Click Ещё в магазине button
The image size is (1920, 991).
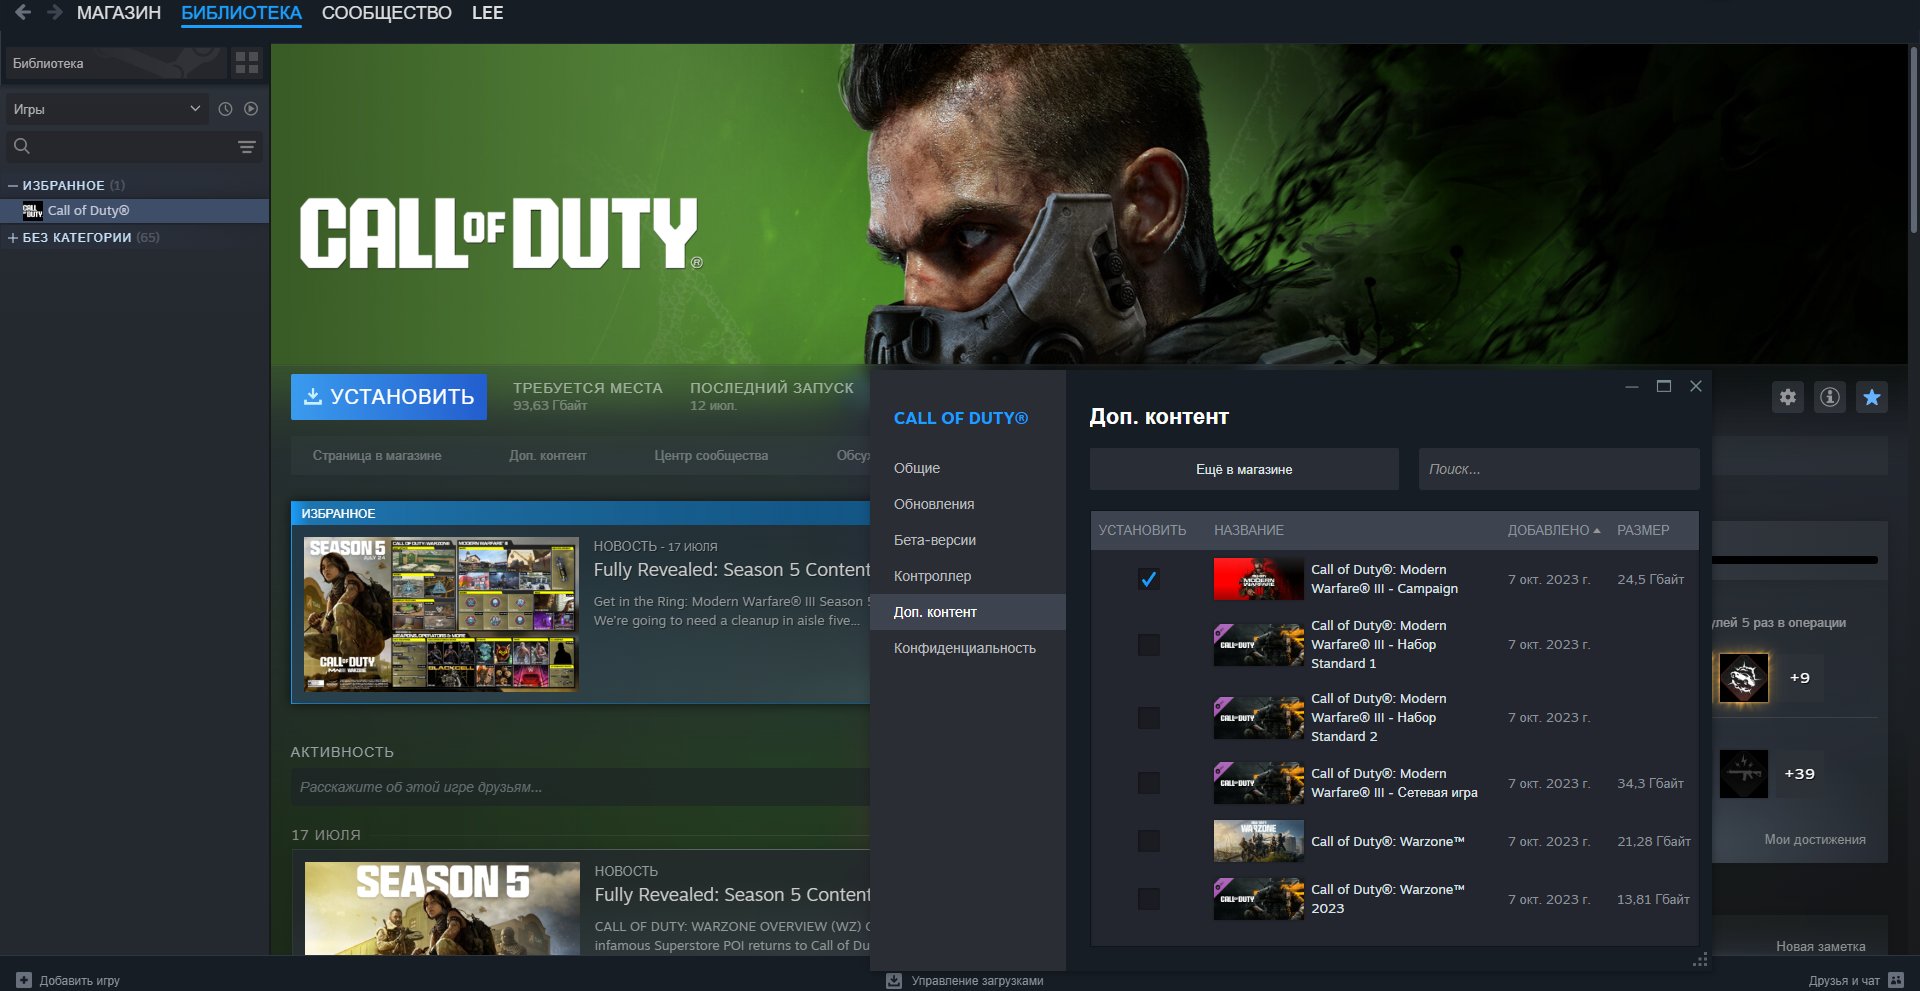(x=1244, y=469)
